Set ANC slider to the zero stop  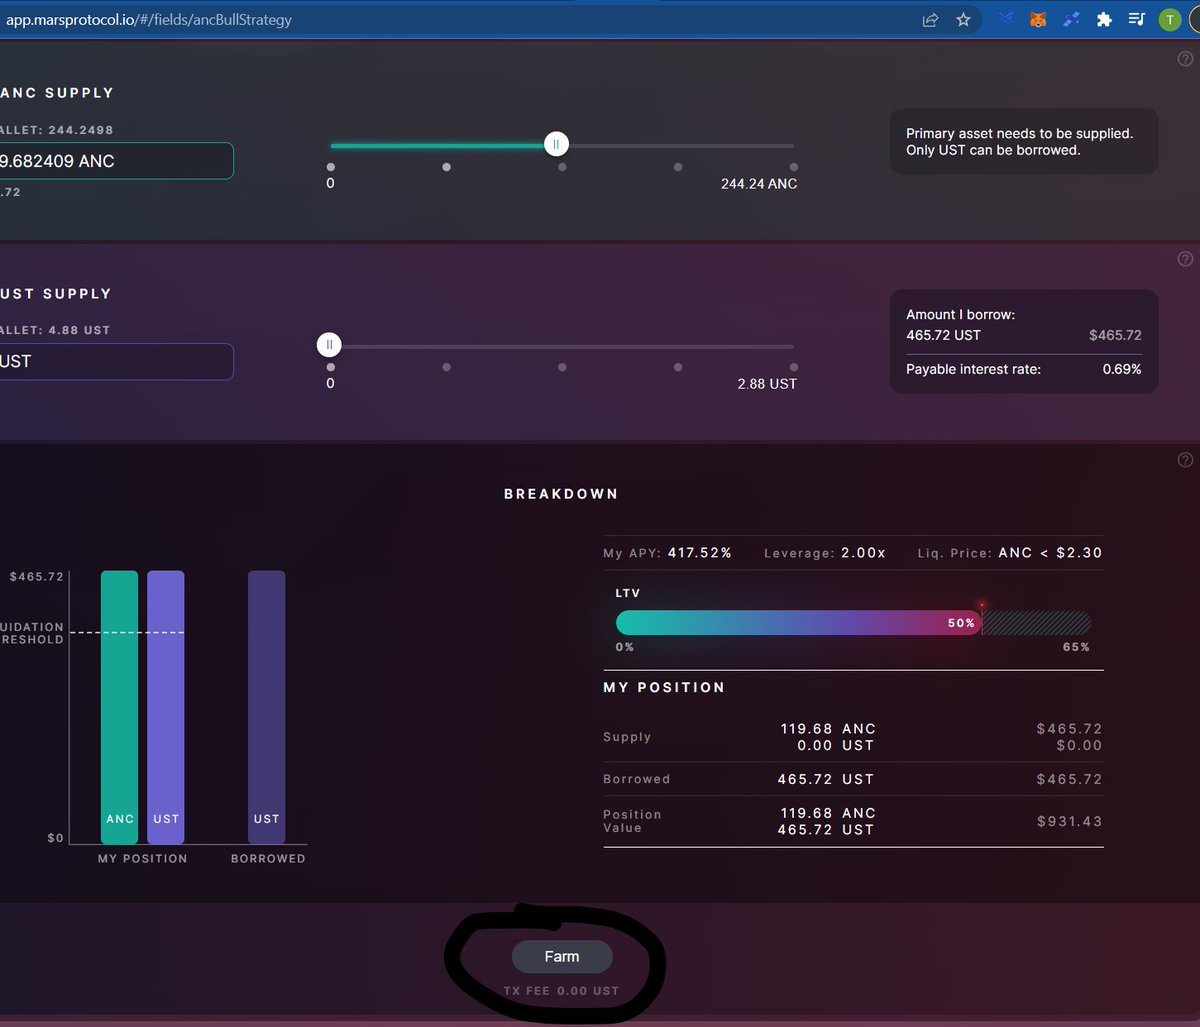(331, 167)
